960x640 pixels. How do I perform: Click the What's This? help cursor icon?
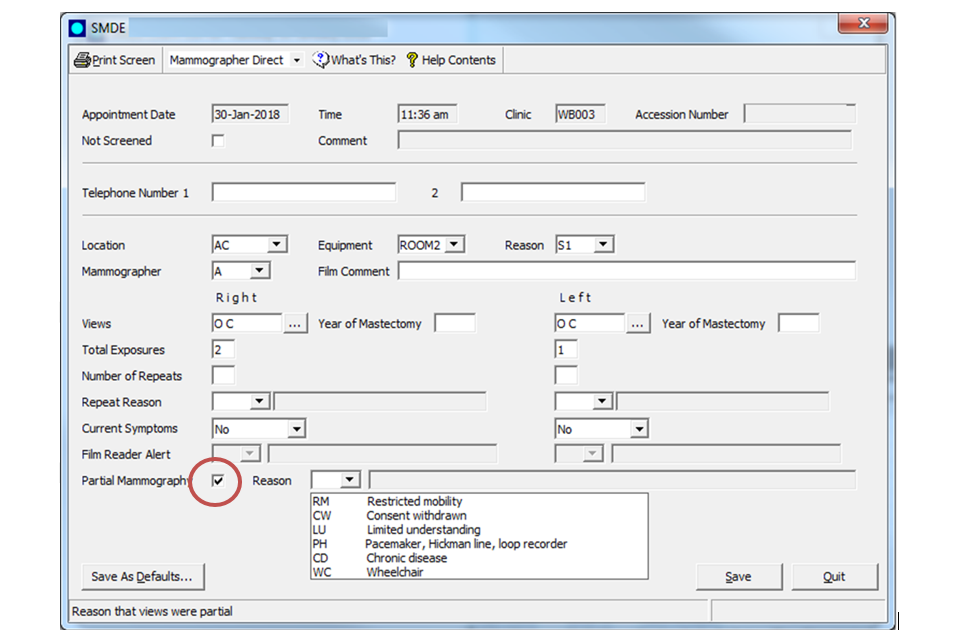click(x=320, y=60)
